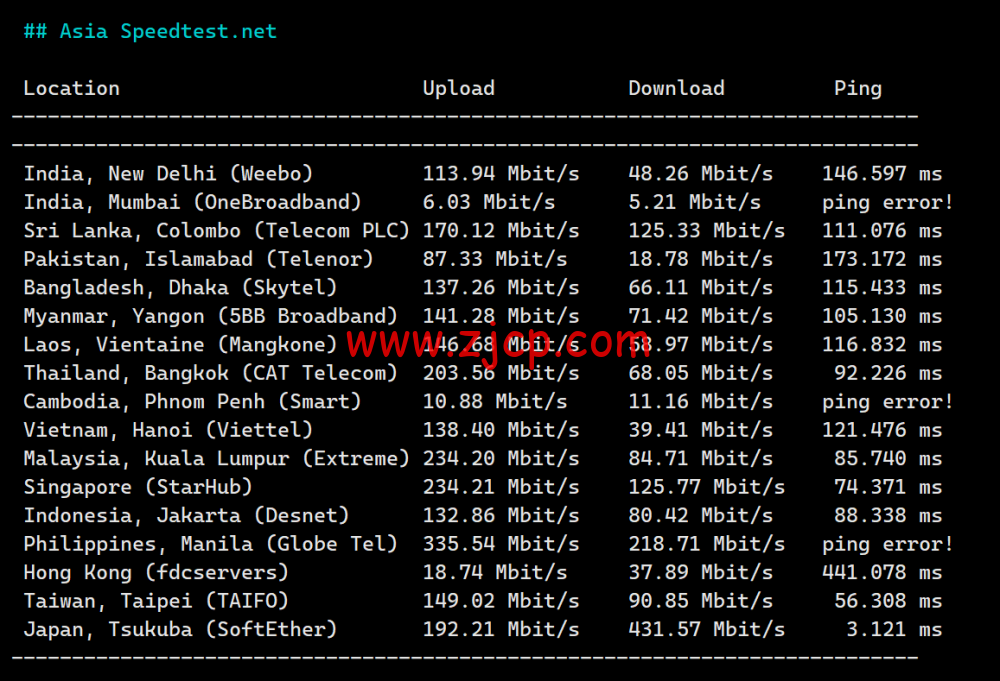Select ping value '3.121 ms'
The height and width of the screenshot is (681, 1000).
tap(894, 629)
